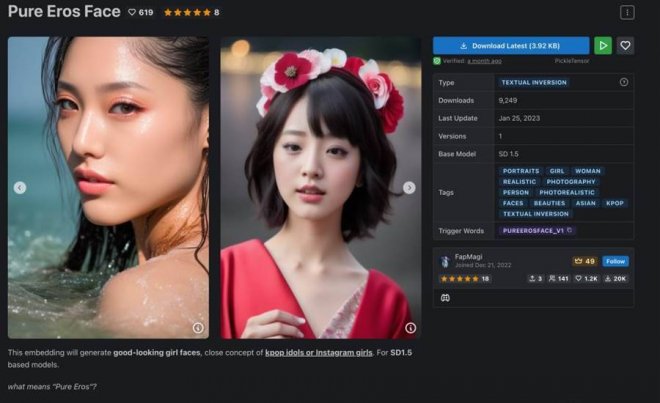Viewport: 660px width, 403px height.
Task: Select the KPOP tag
Action: point(614,203)
